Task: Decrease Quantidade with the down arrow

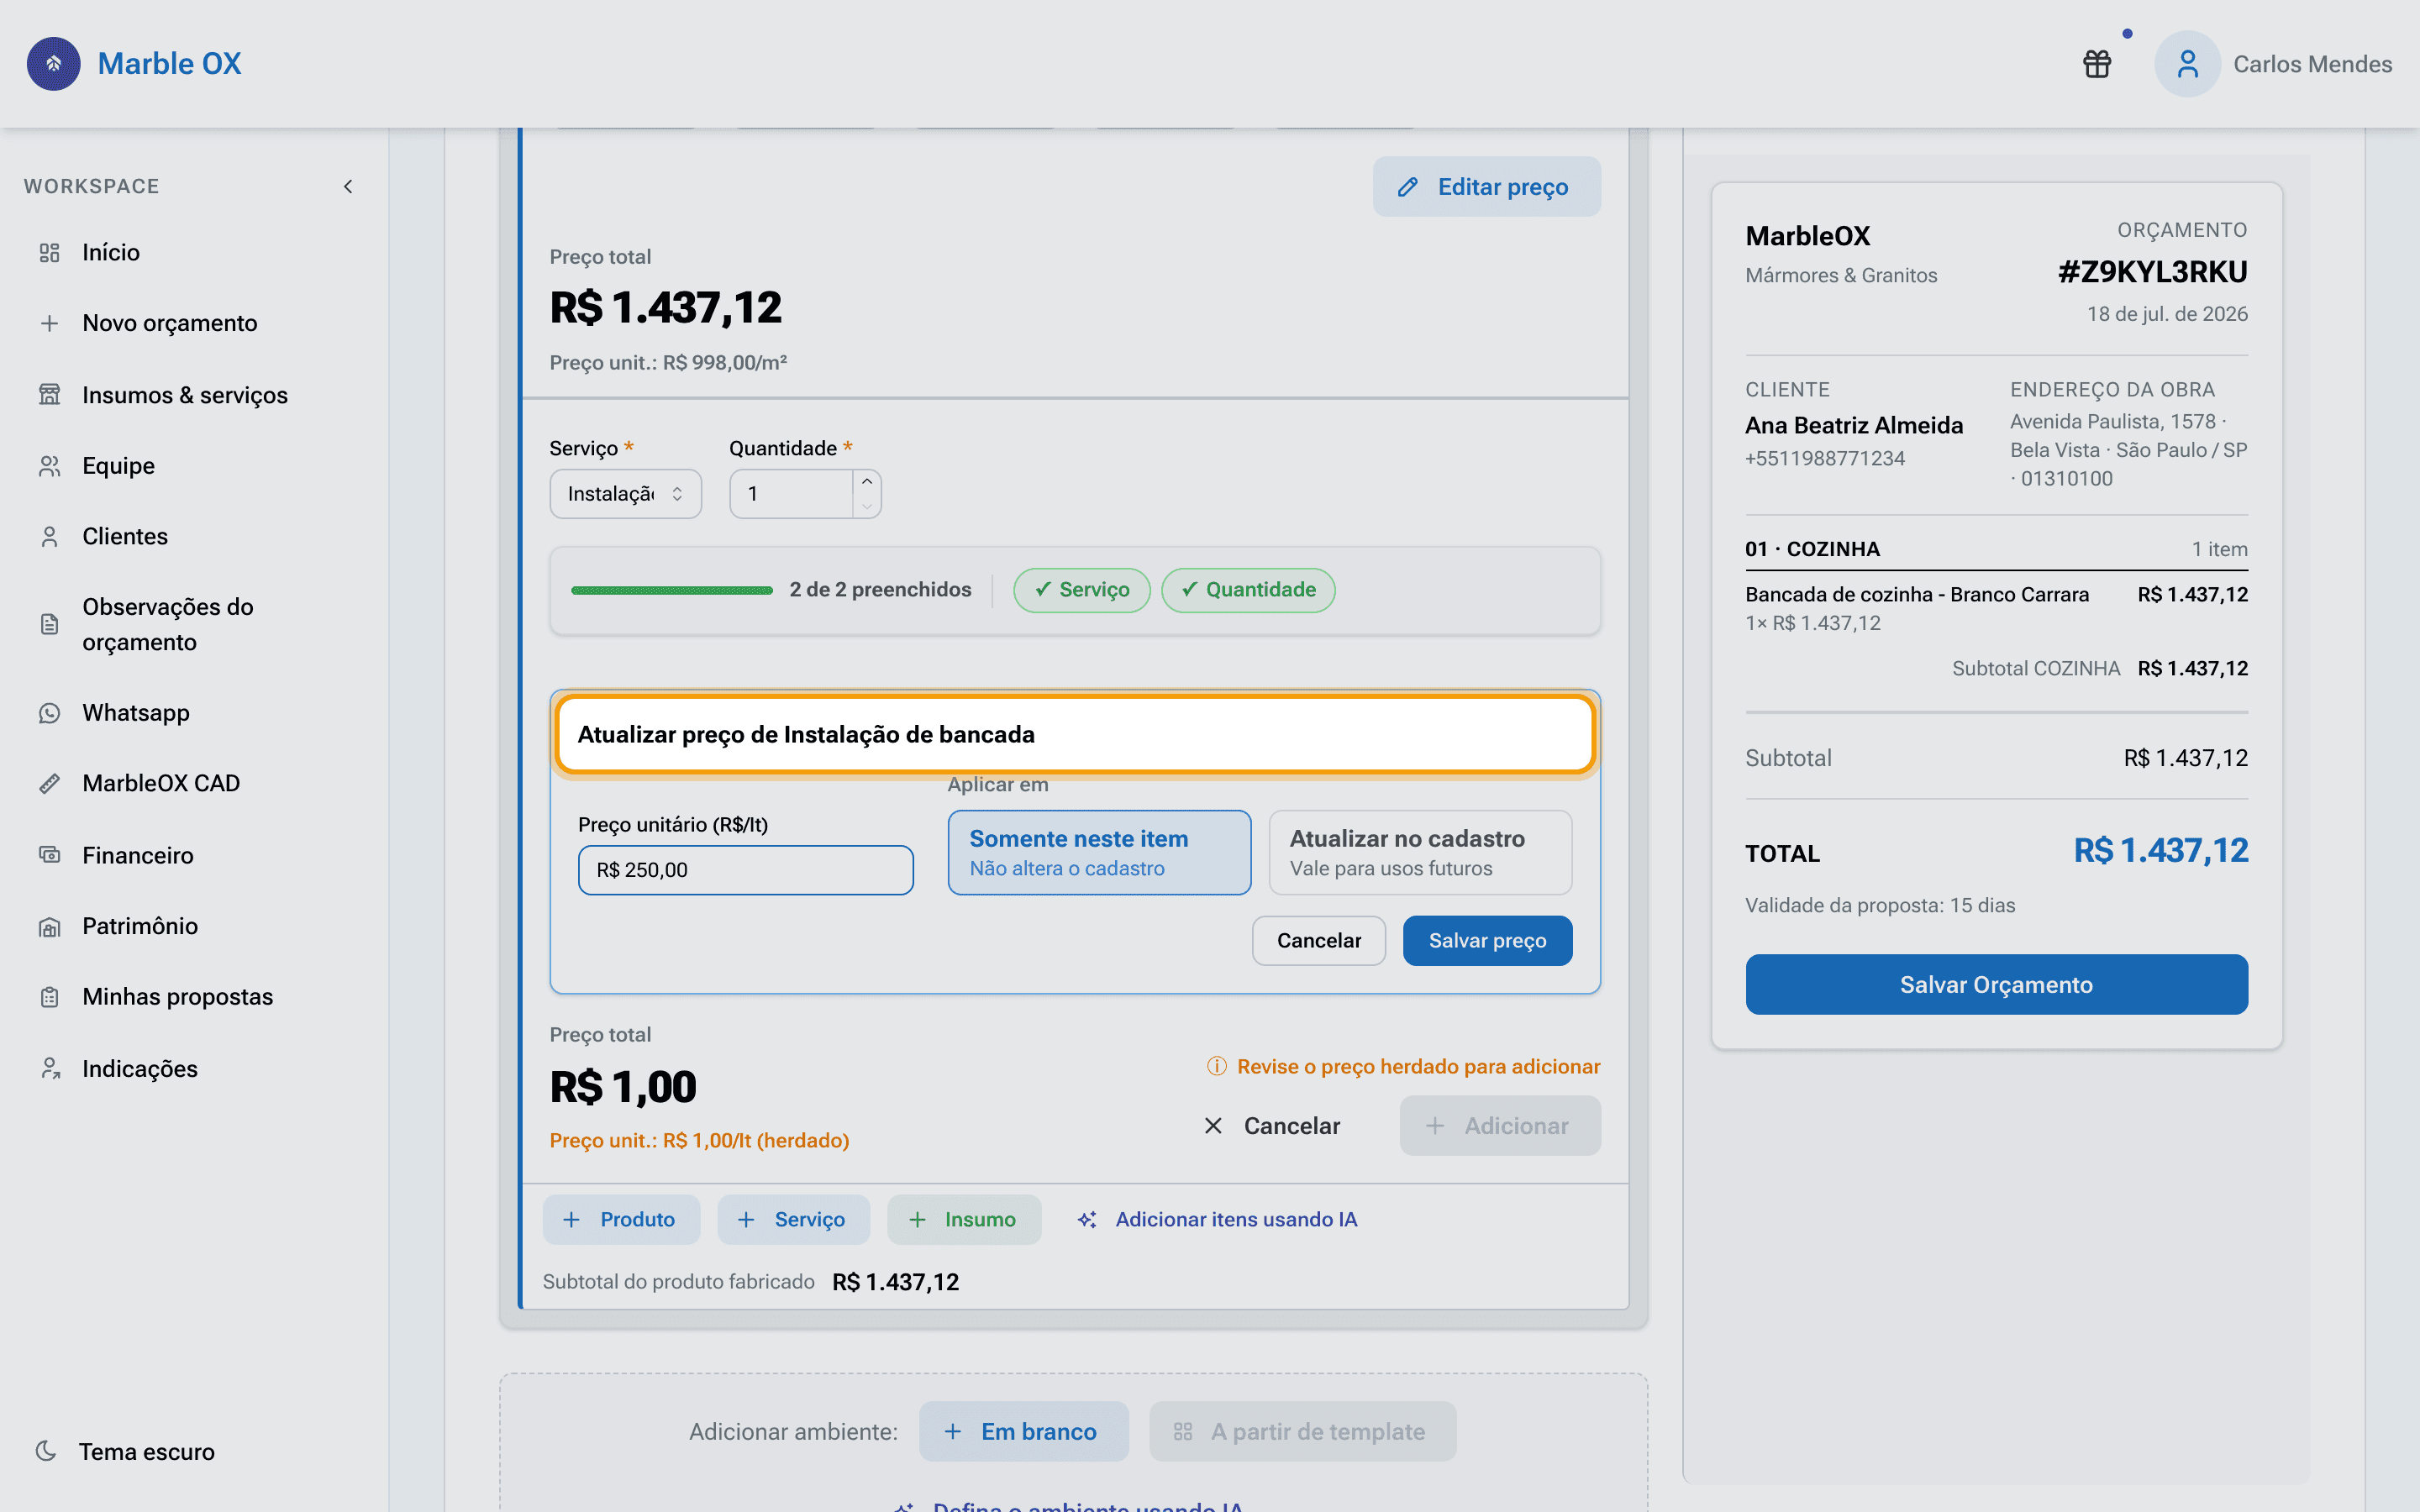Action: (x=867, y=506)
